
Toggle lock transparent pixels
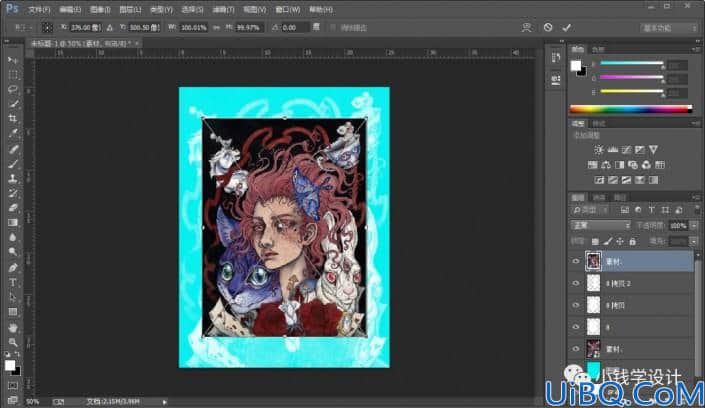(x=595, y=242)
